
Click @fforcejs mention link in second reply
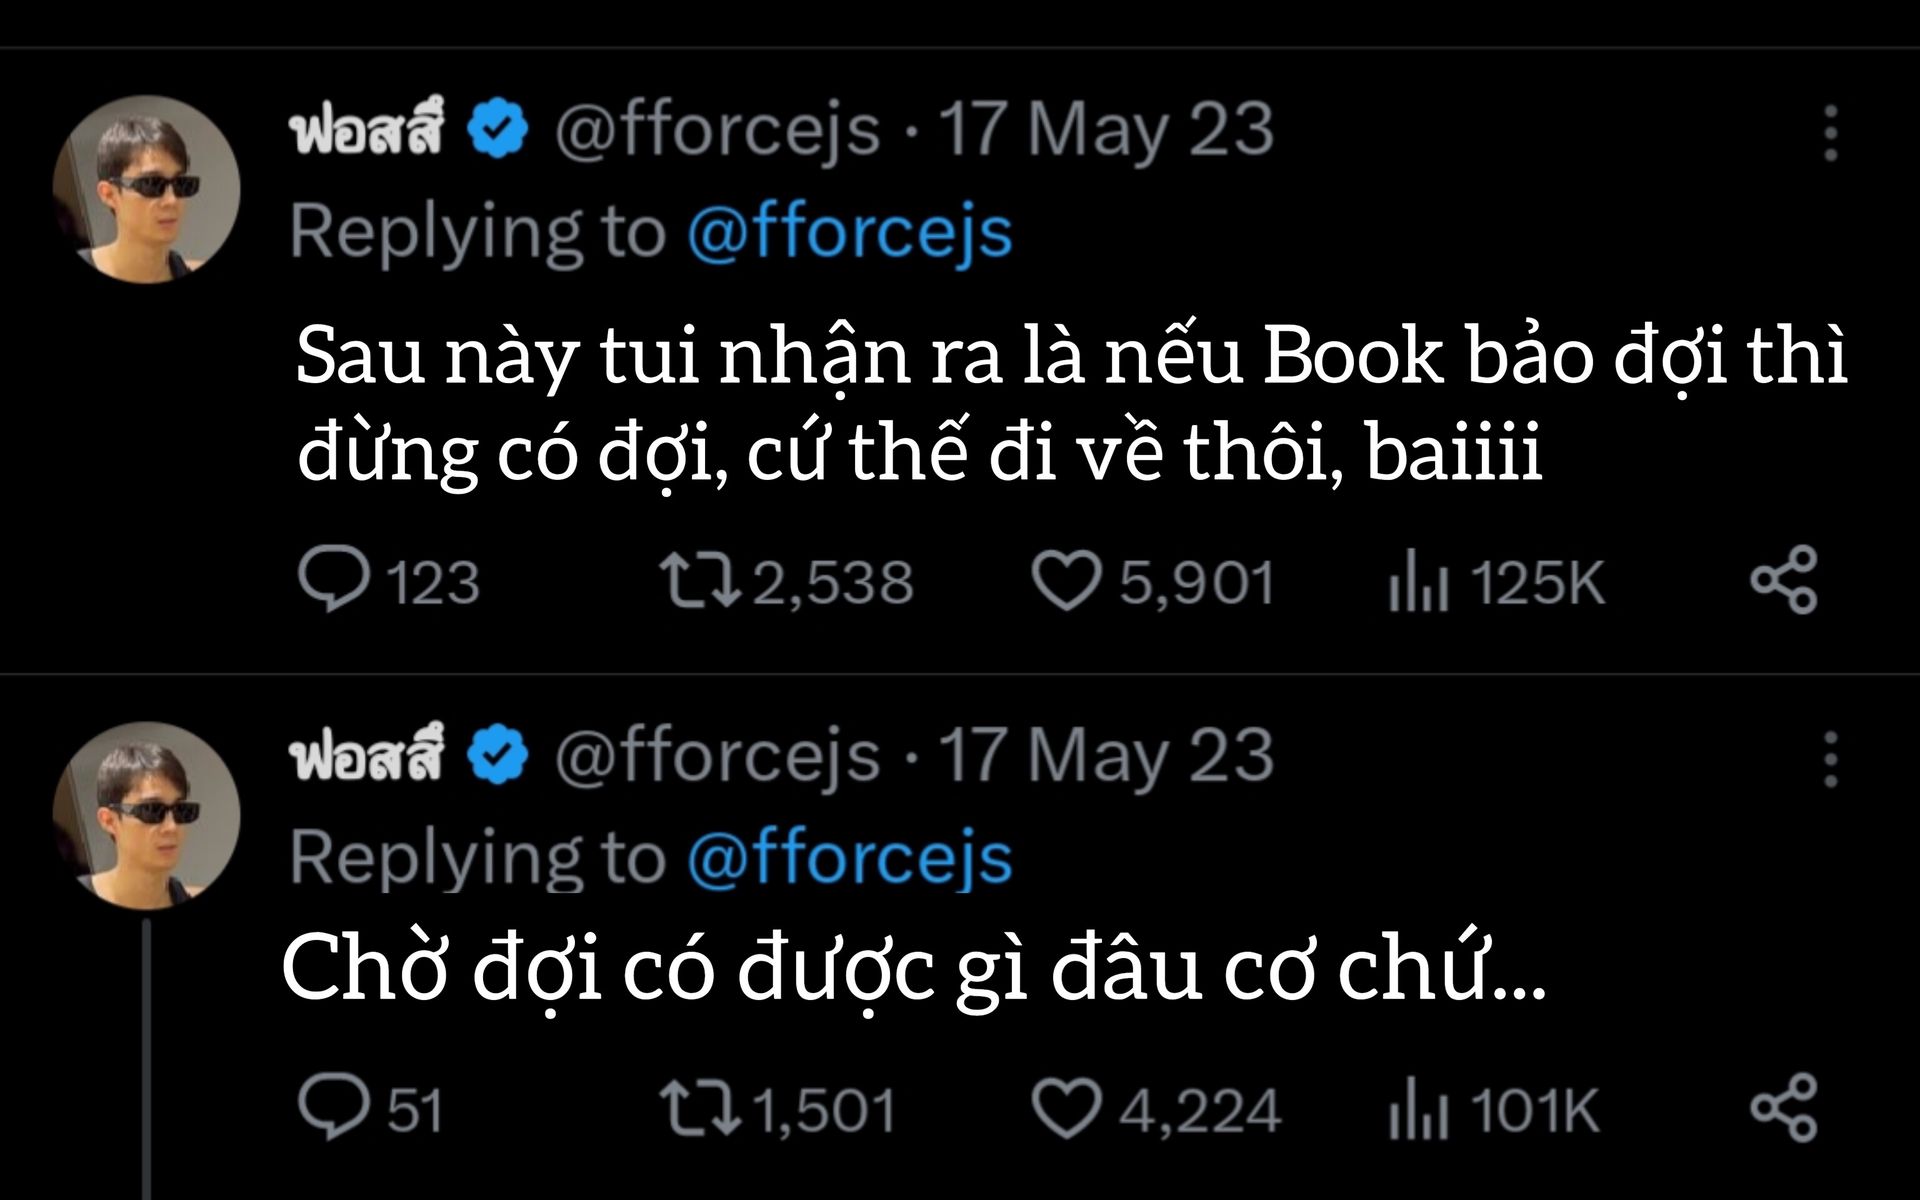click(x=849, y=859)
